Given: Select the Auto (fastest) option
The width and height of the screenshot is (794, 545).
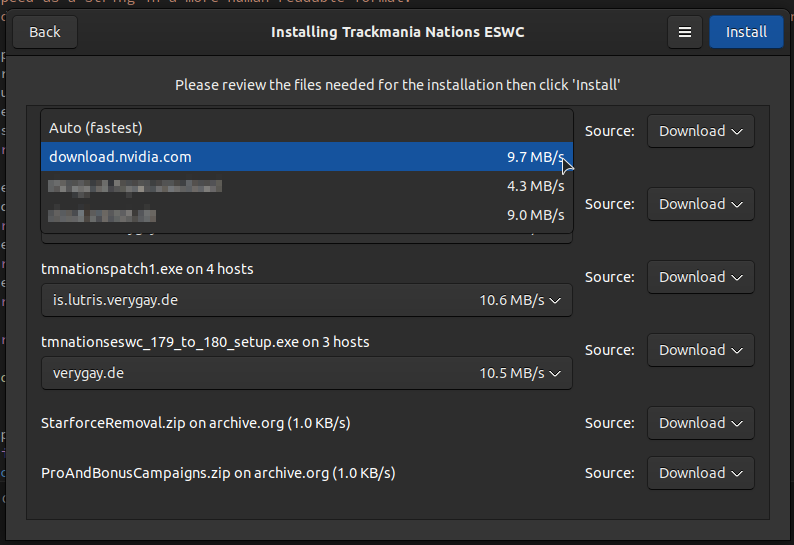Looking at the screenshot, I should pos(307,128).
